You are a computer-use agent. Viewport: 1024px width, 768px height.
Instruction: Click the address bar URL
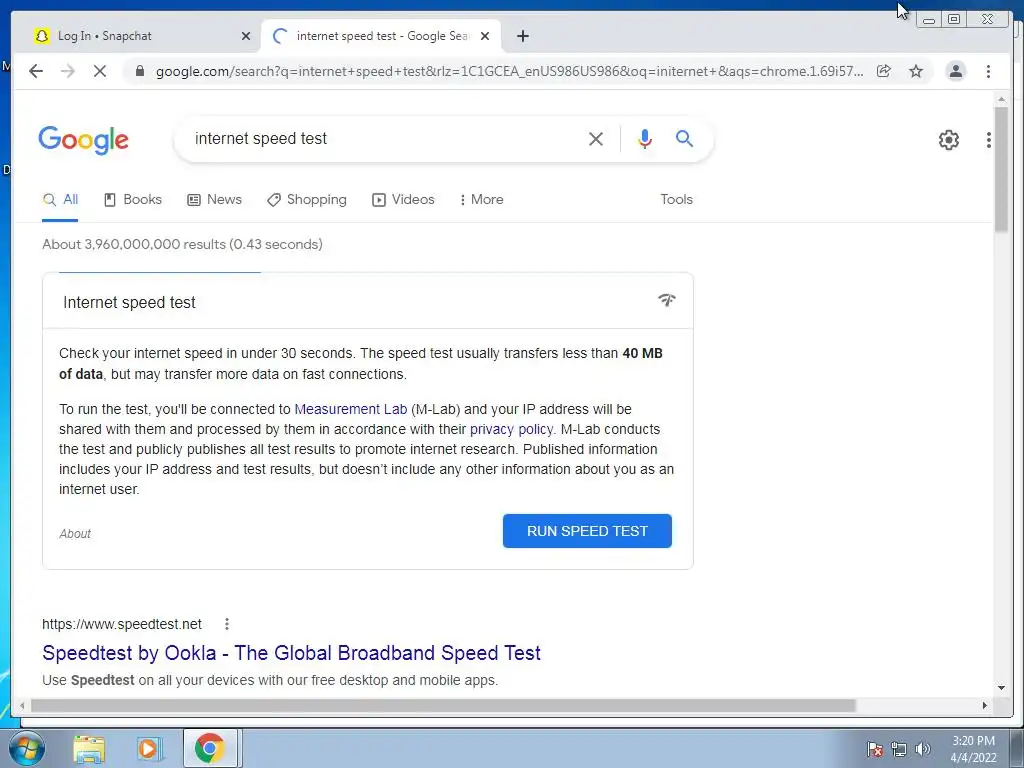point(509,71)
